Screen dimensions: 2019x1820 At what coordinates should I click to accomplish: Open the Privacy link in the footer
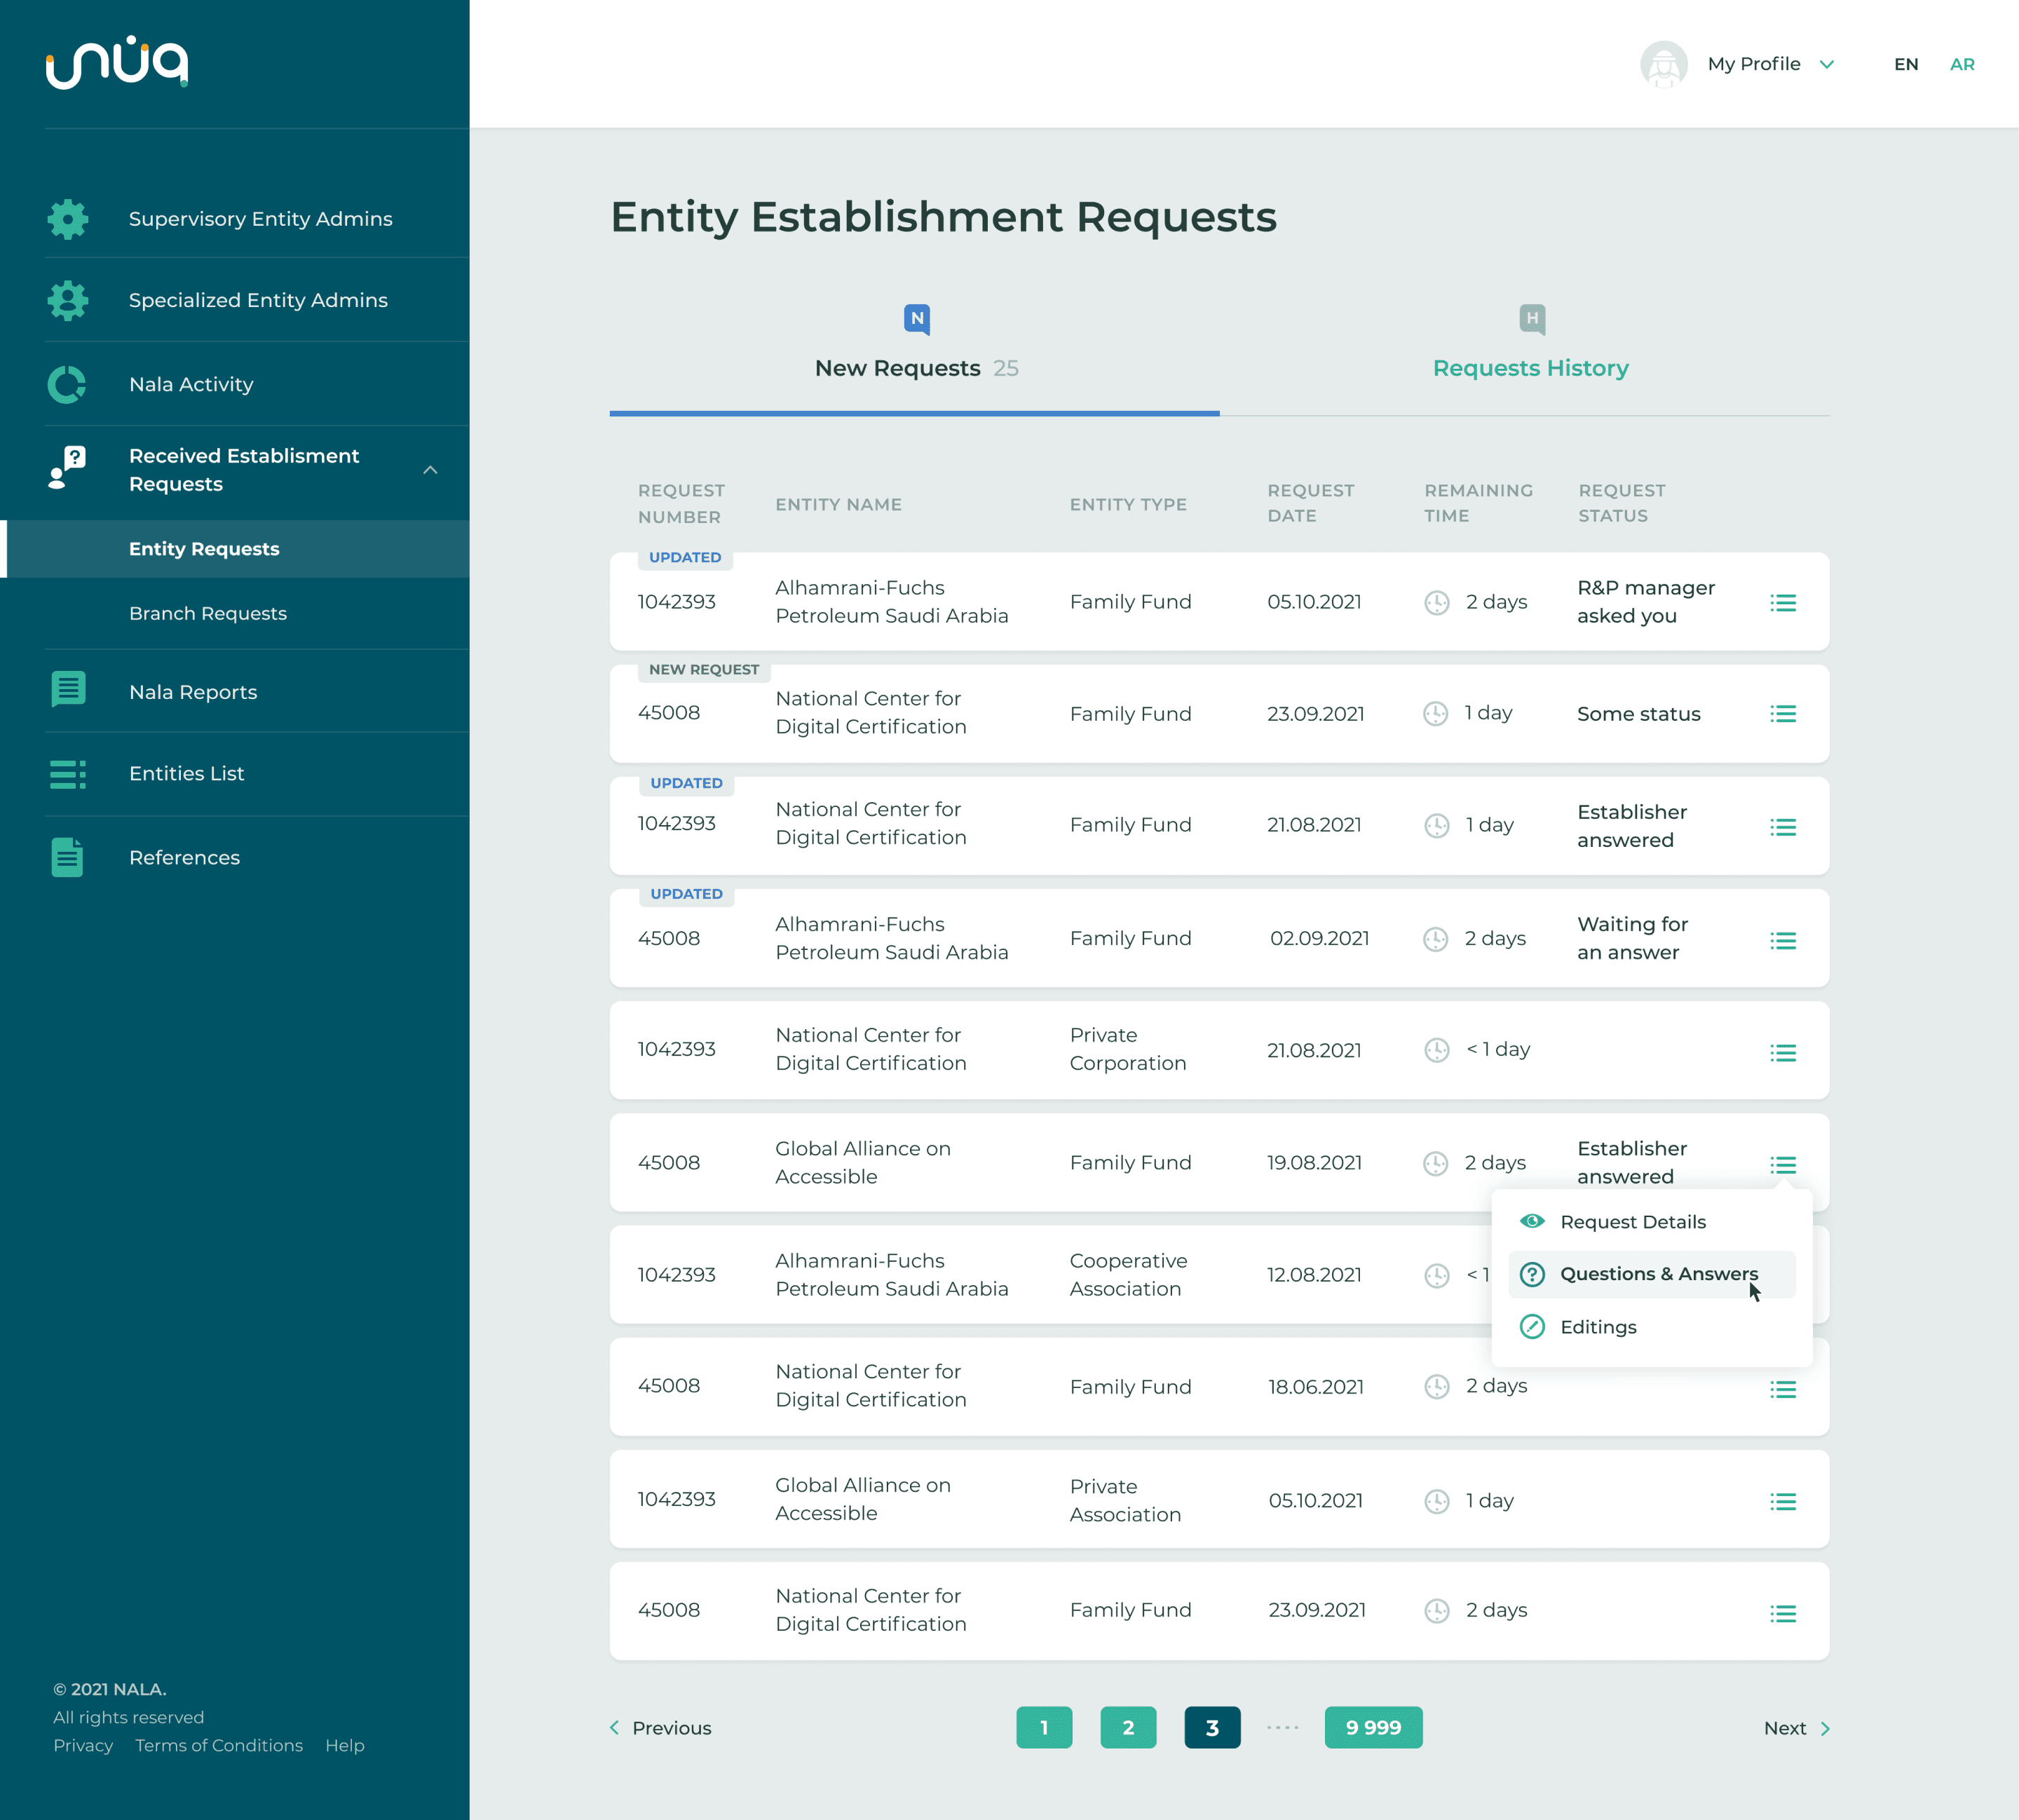[83, 1745]
